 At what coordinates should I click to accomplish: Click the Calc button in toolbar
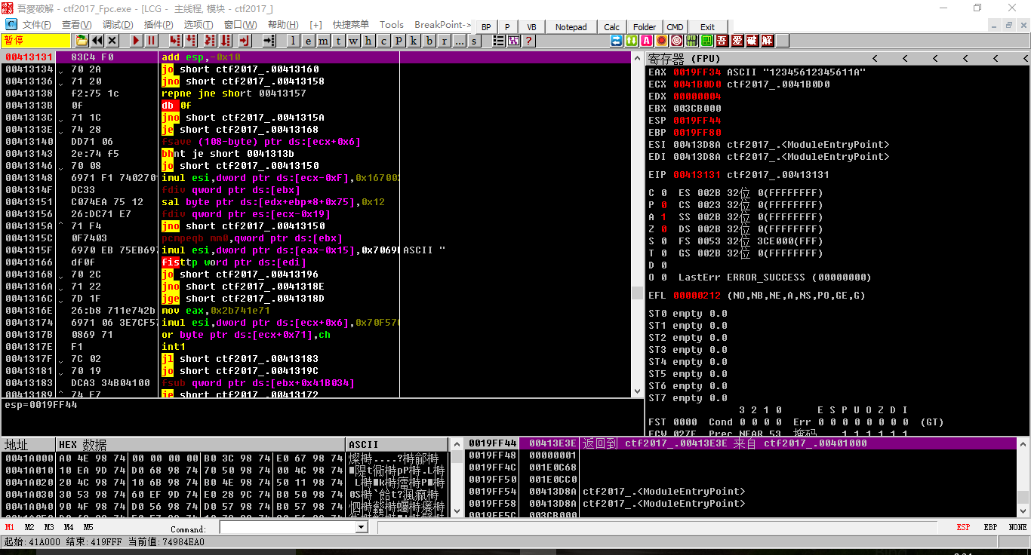[x=612, y=26]
